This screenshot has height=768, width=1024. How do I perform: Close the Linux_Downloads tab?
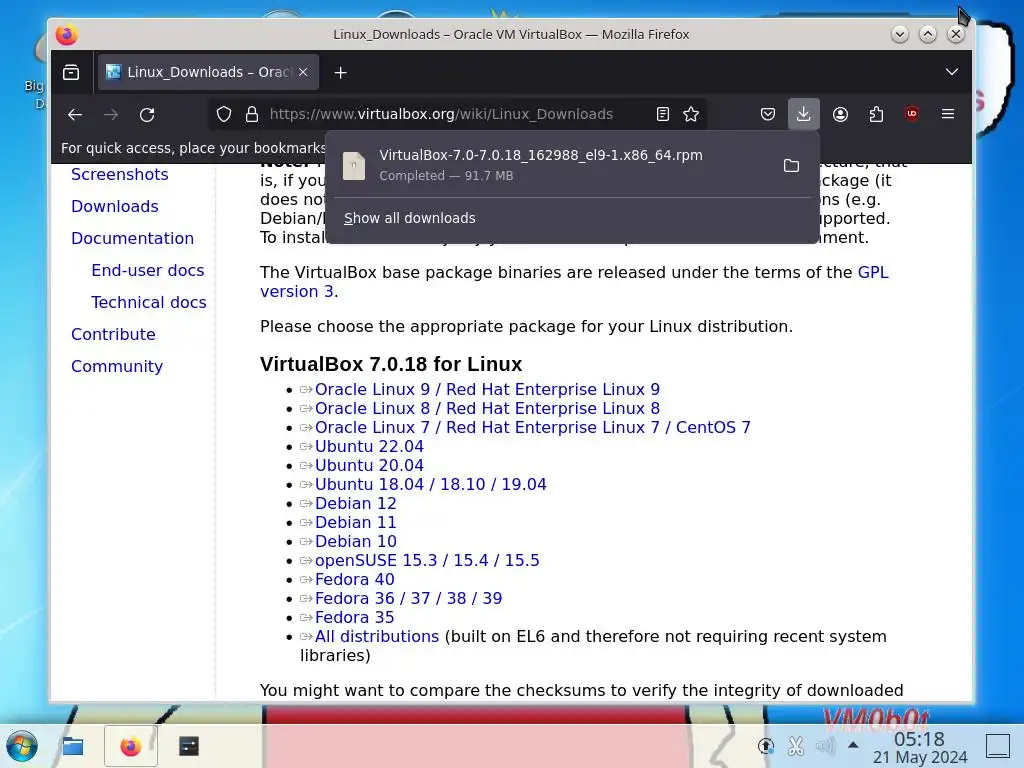tap(303, 72)
